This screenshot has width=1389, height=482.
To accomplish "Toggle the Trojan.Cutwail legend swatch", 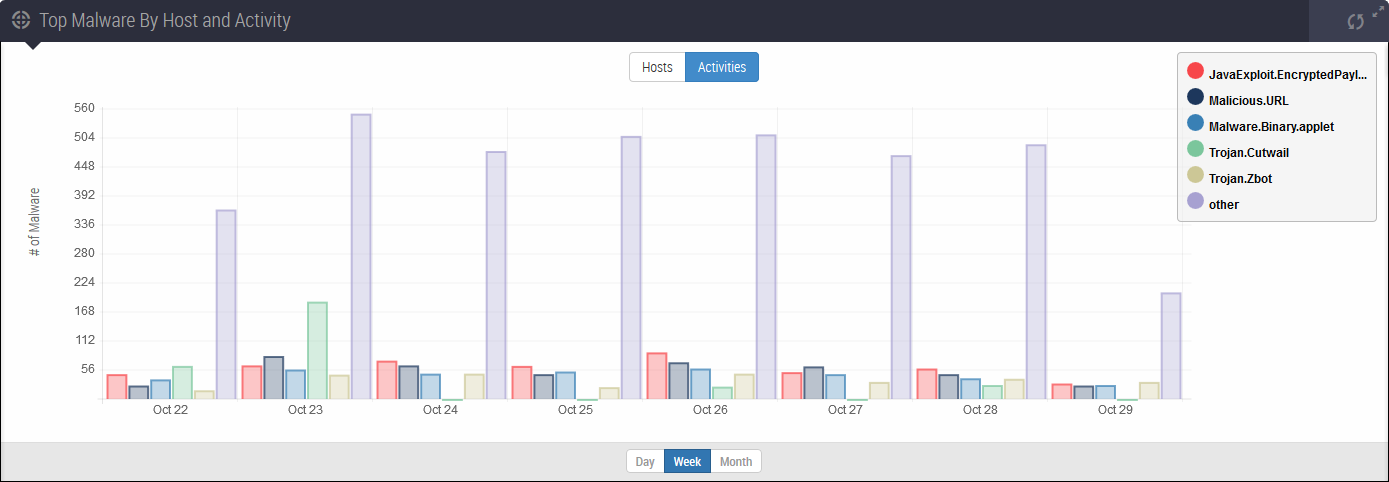I will (1194, 150).
